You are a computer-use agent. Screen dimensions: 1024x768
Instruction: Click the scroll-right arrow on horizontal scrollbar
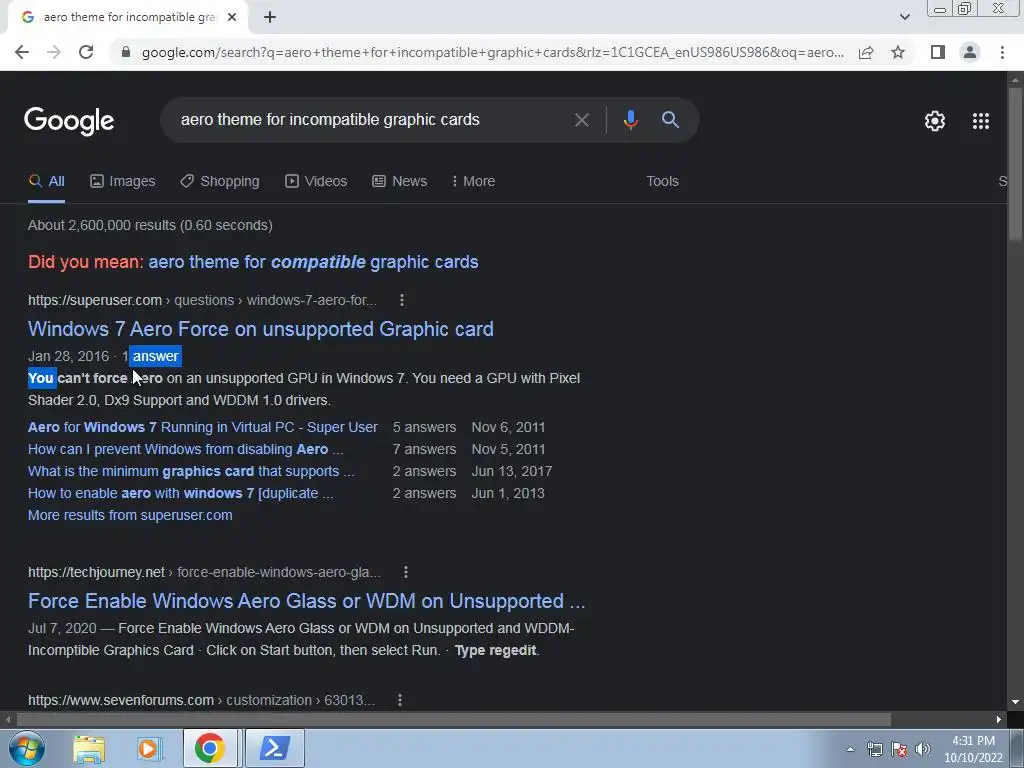[x=999, y=719]
